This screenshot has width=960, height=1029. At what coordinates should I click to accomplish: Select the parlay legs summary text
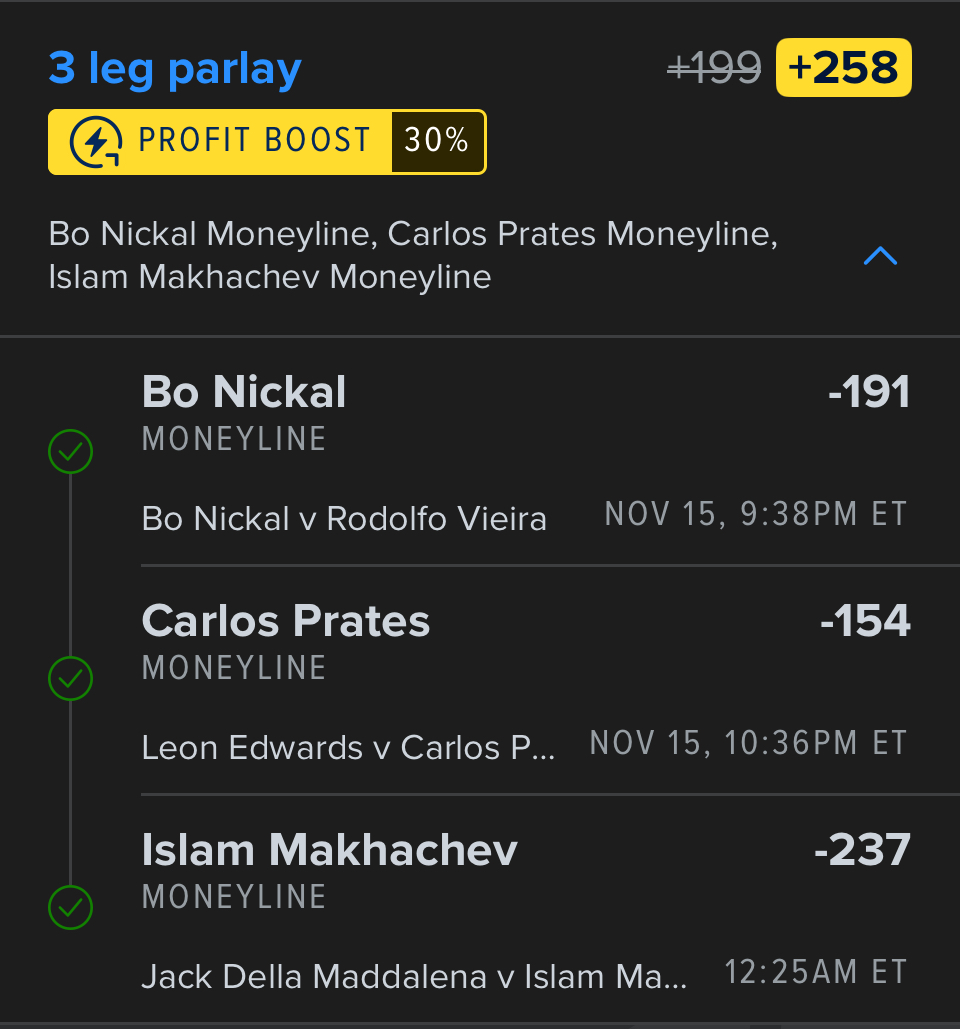tap(412, 255)
